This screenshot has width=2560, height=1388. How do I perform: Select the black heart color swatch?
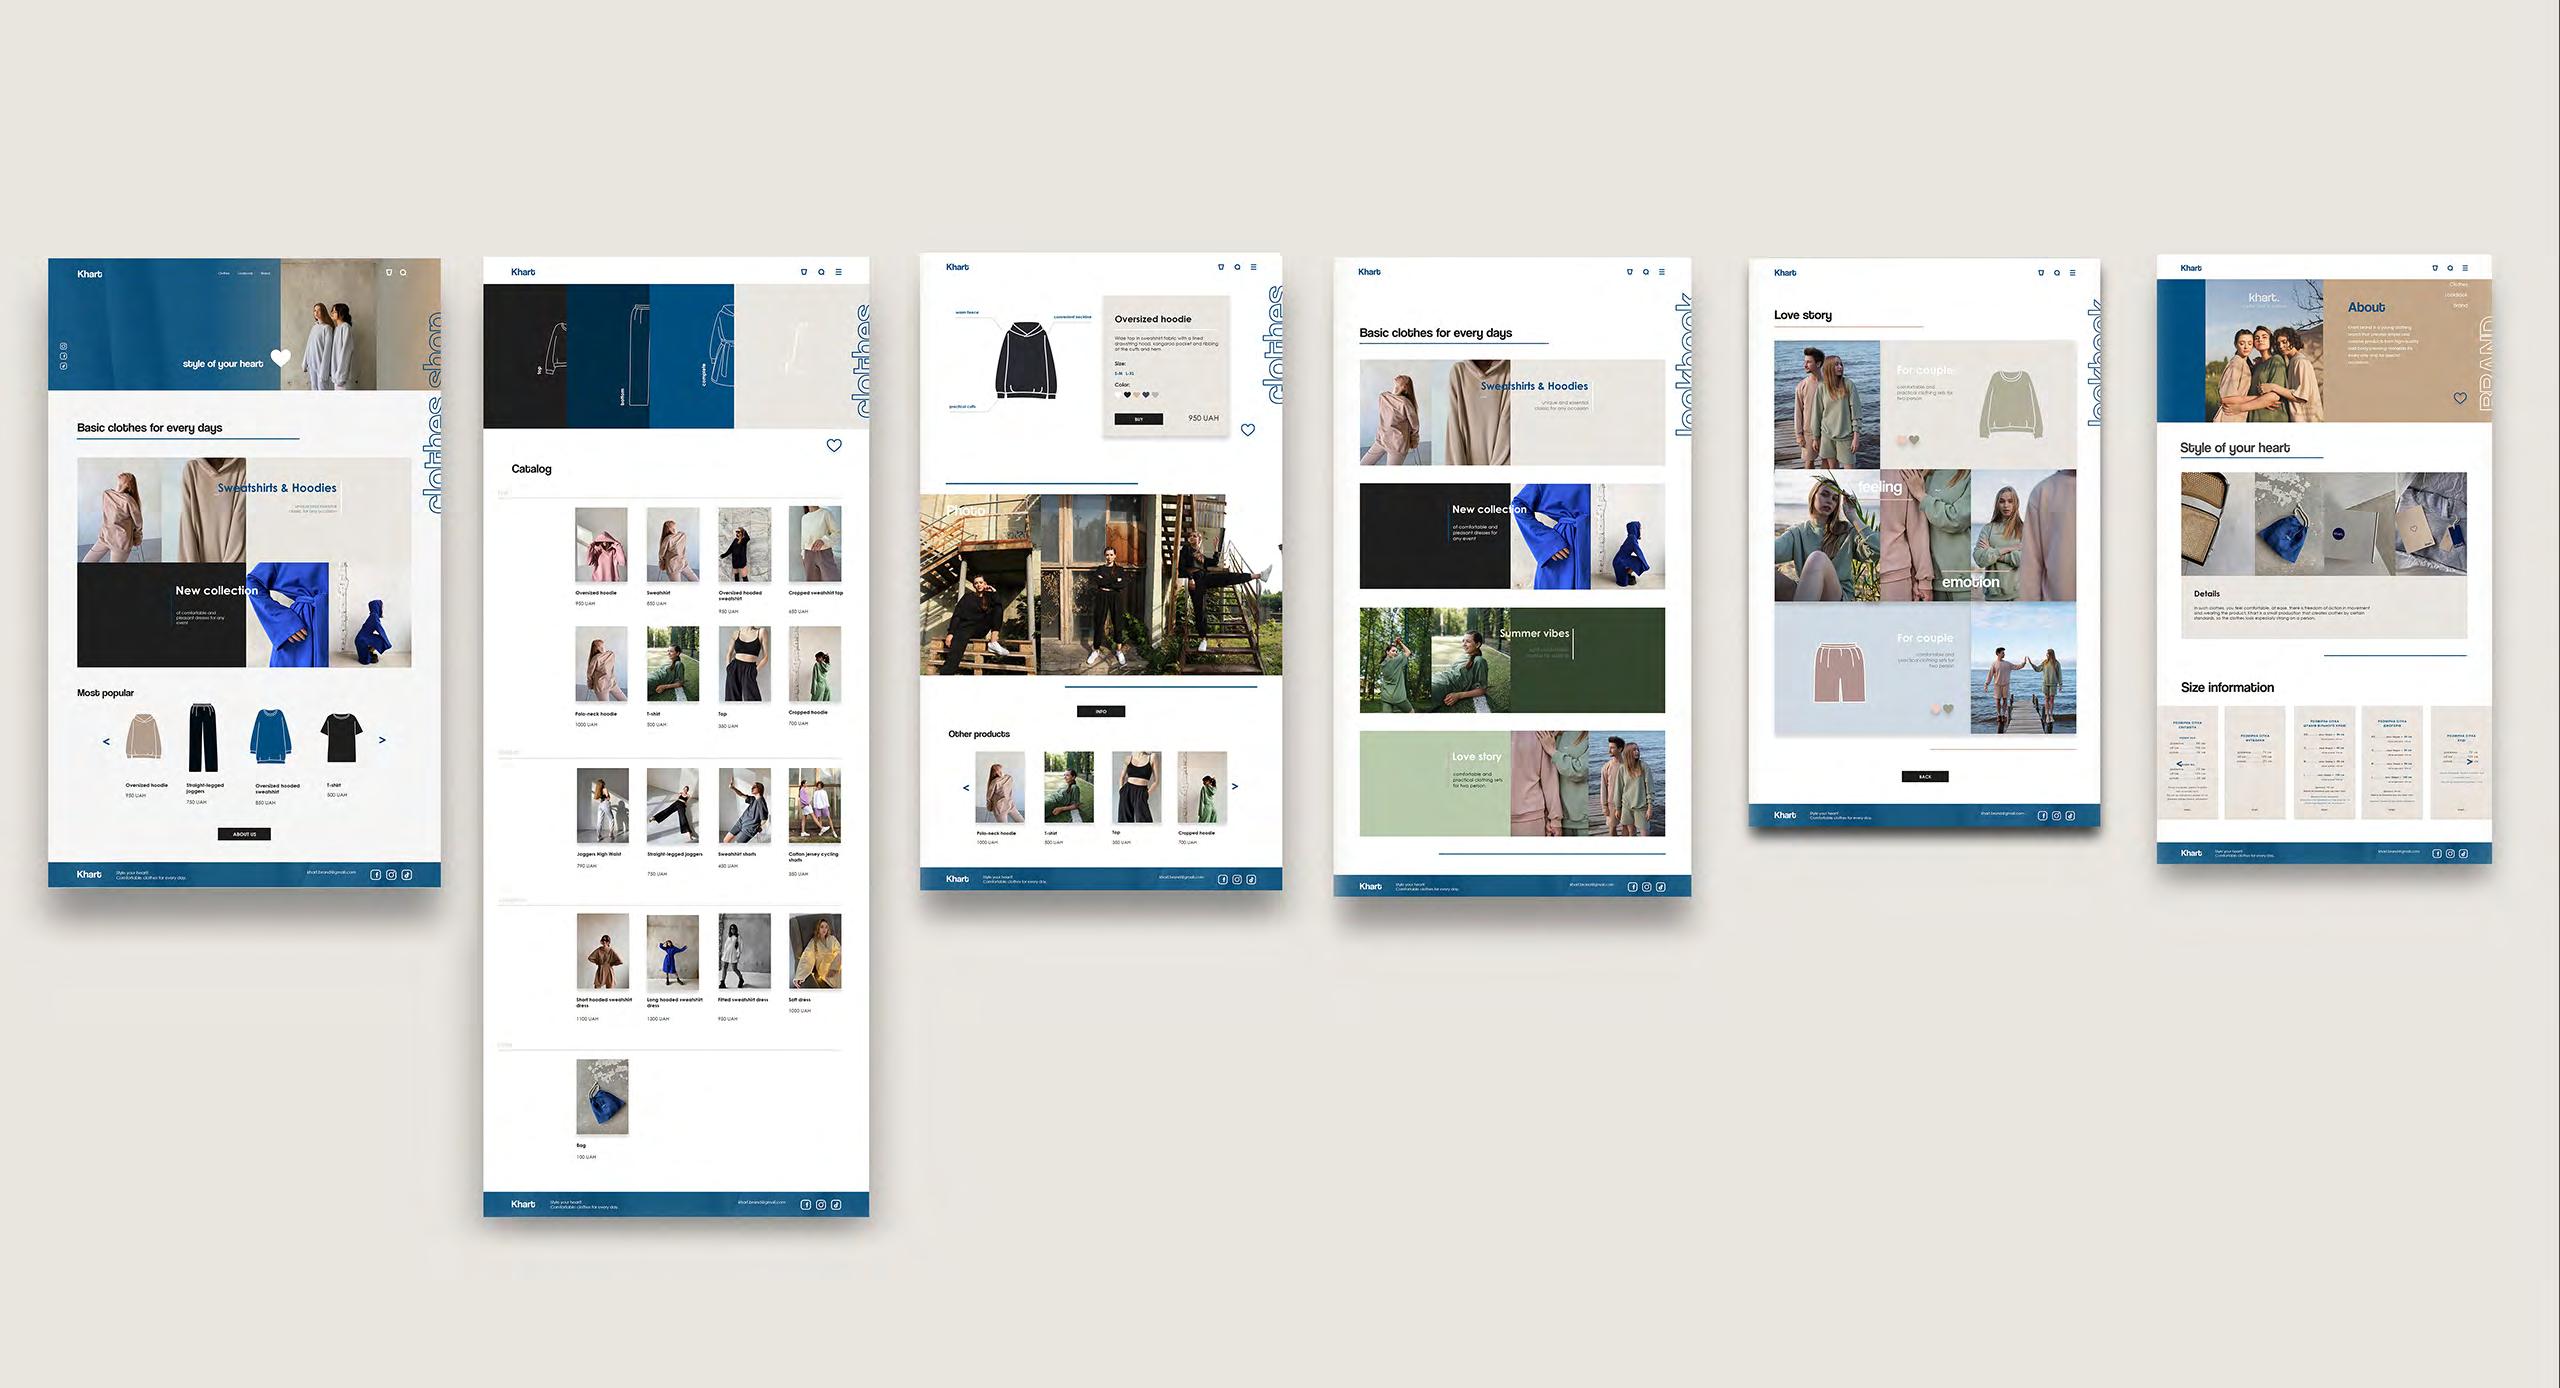[x=1127, y=395]
